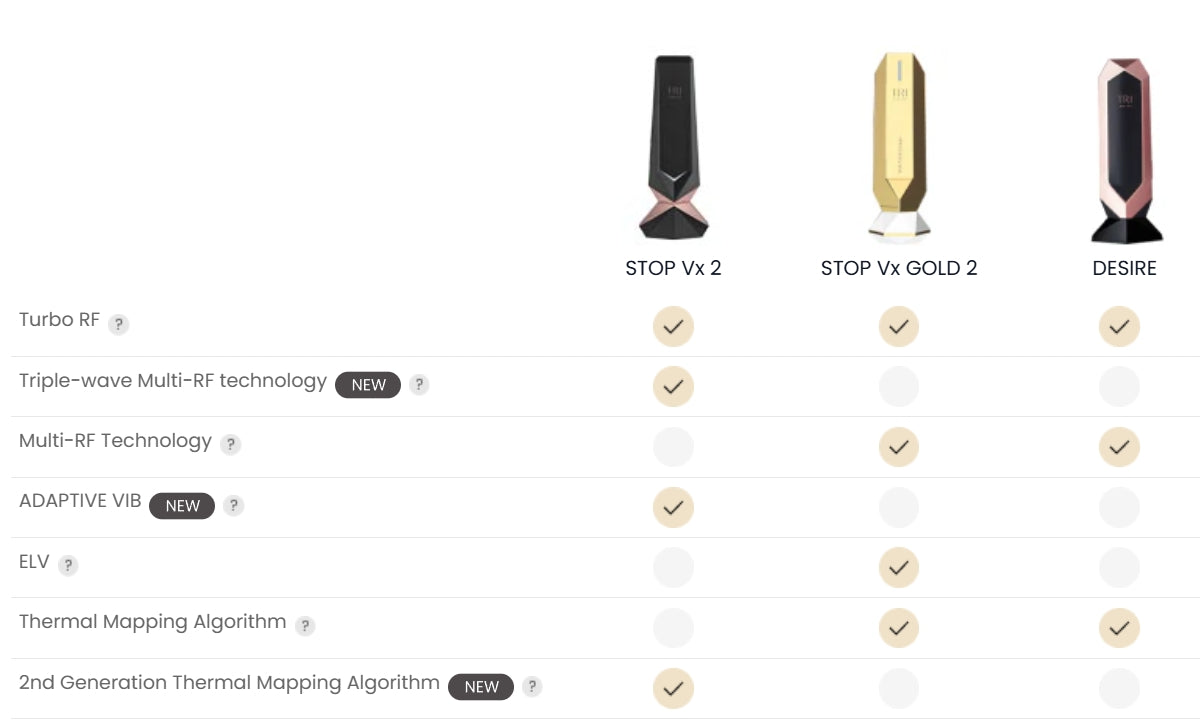Click the NEW badge beside ADAPTIVE VIB
Viewport: 1200px width, 726px height.
coord(181,505)
